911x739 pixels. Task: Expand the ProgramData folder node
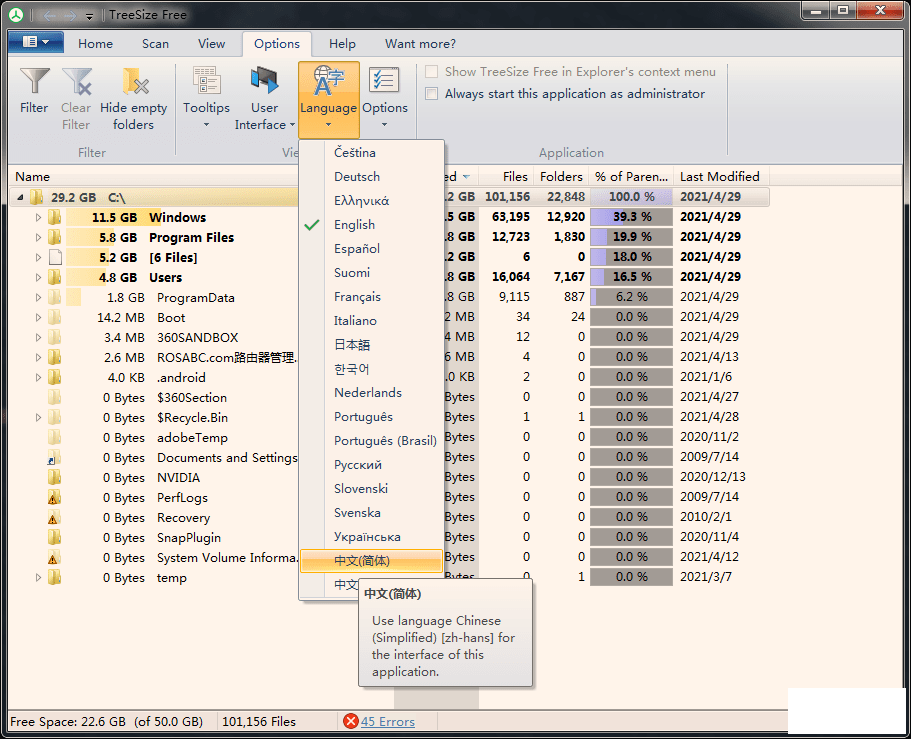tap(38, 297)
